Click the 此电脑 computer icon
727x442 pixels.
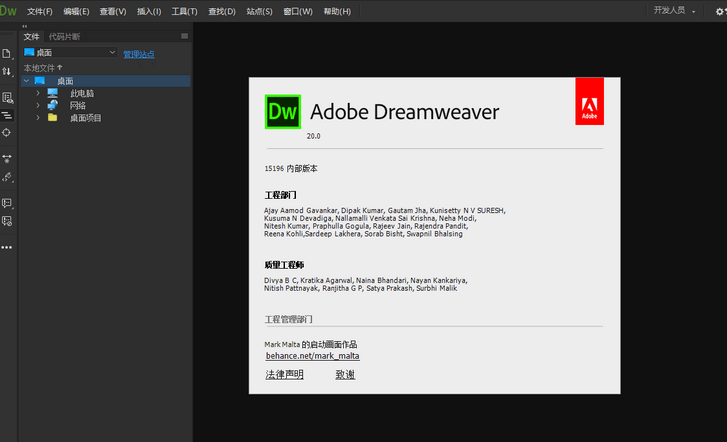(x=52, y=93)
